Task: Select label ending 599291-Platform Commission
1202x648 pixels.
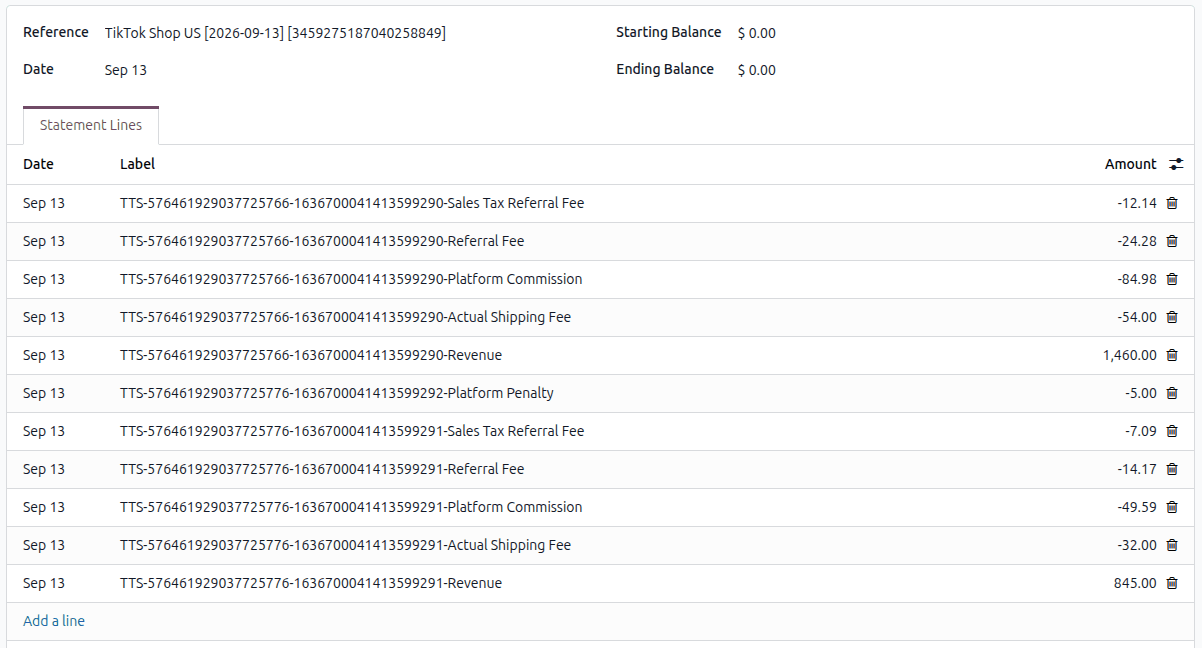Action: [x=351, y=507]
